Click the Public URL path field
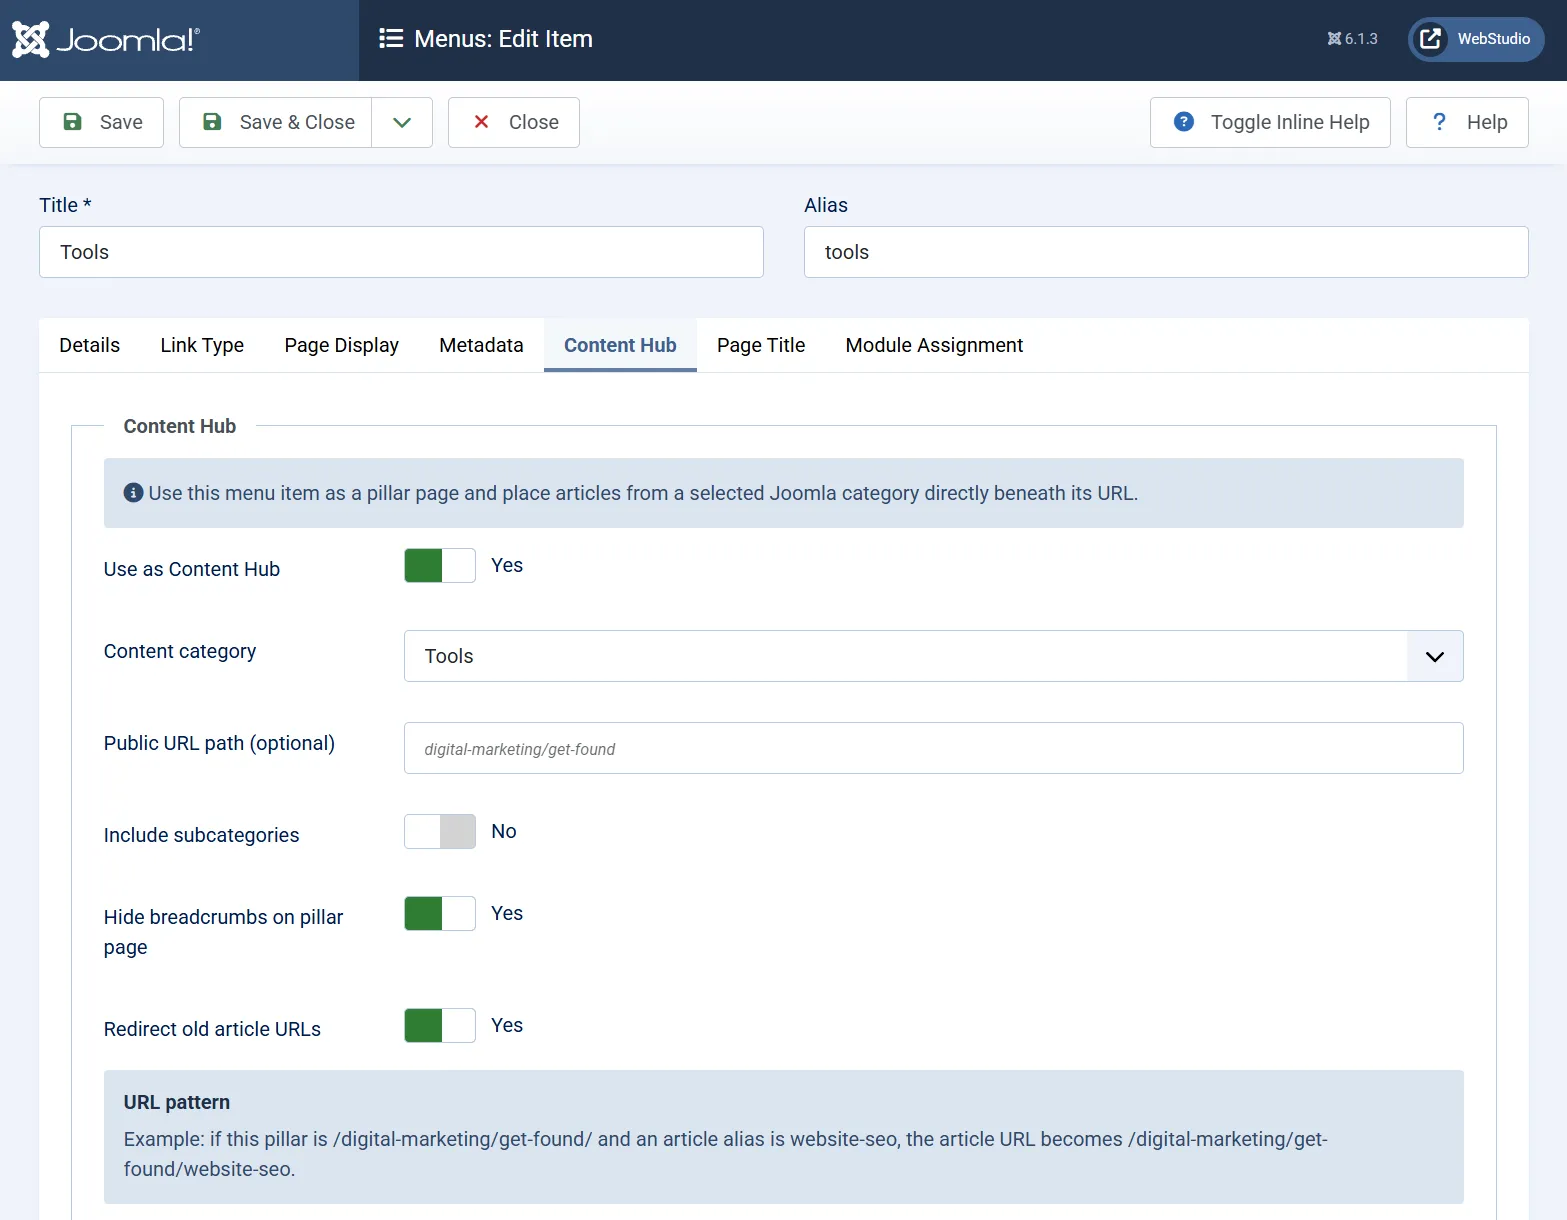This screenshot has height=1220, width=1567. point(934,748)
